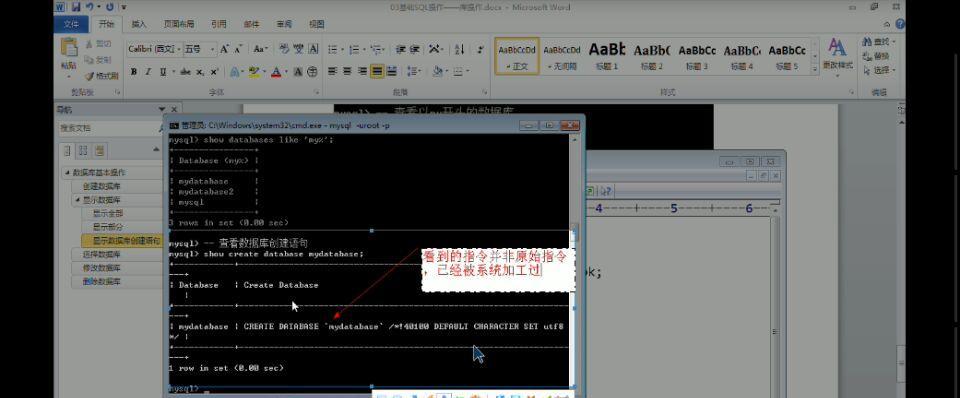This screenshot has height=398, width=960.
Task: Click the Phonetic Guide icon
Action: (x=298, y=49)
